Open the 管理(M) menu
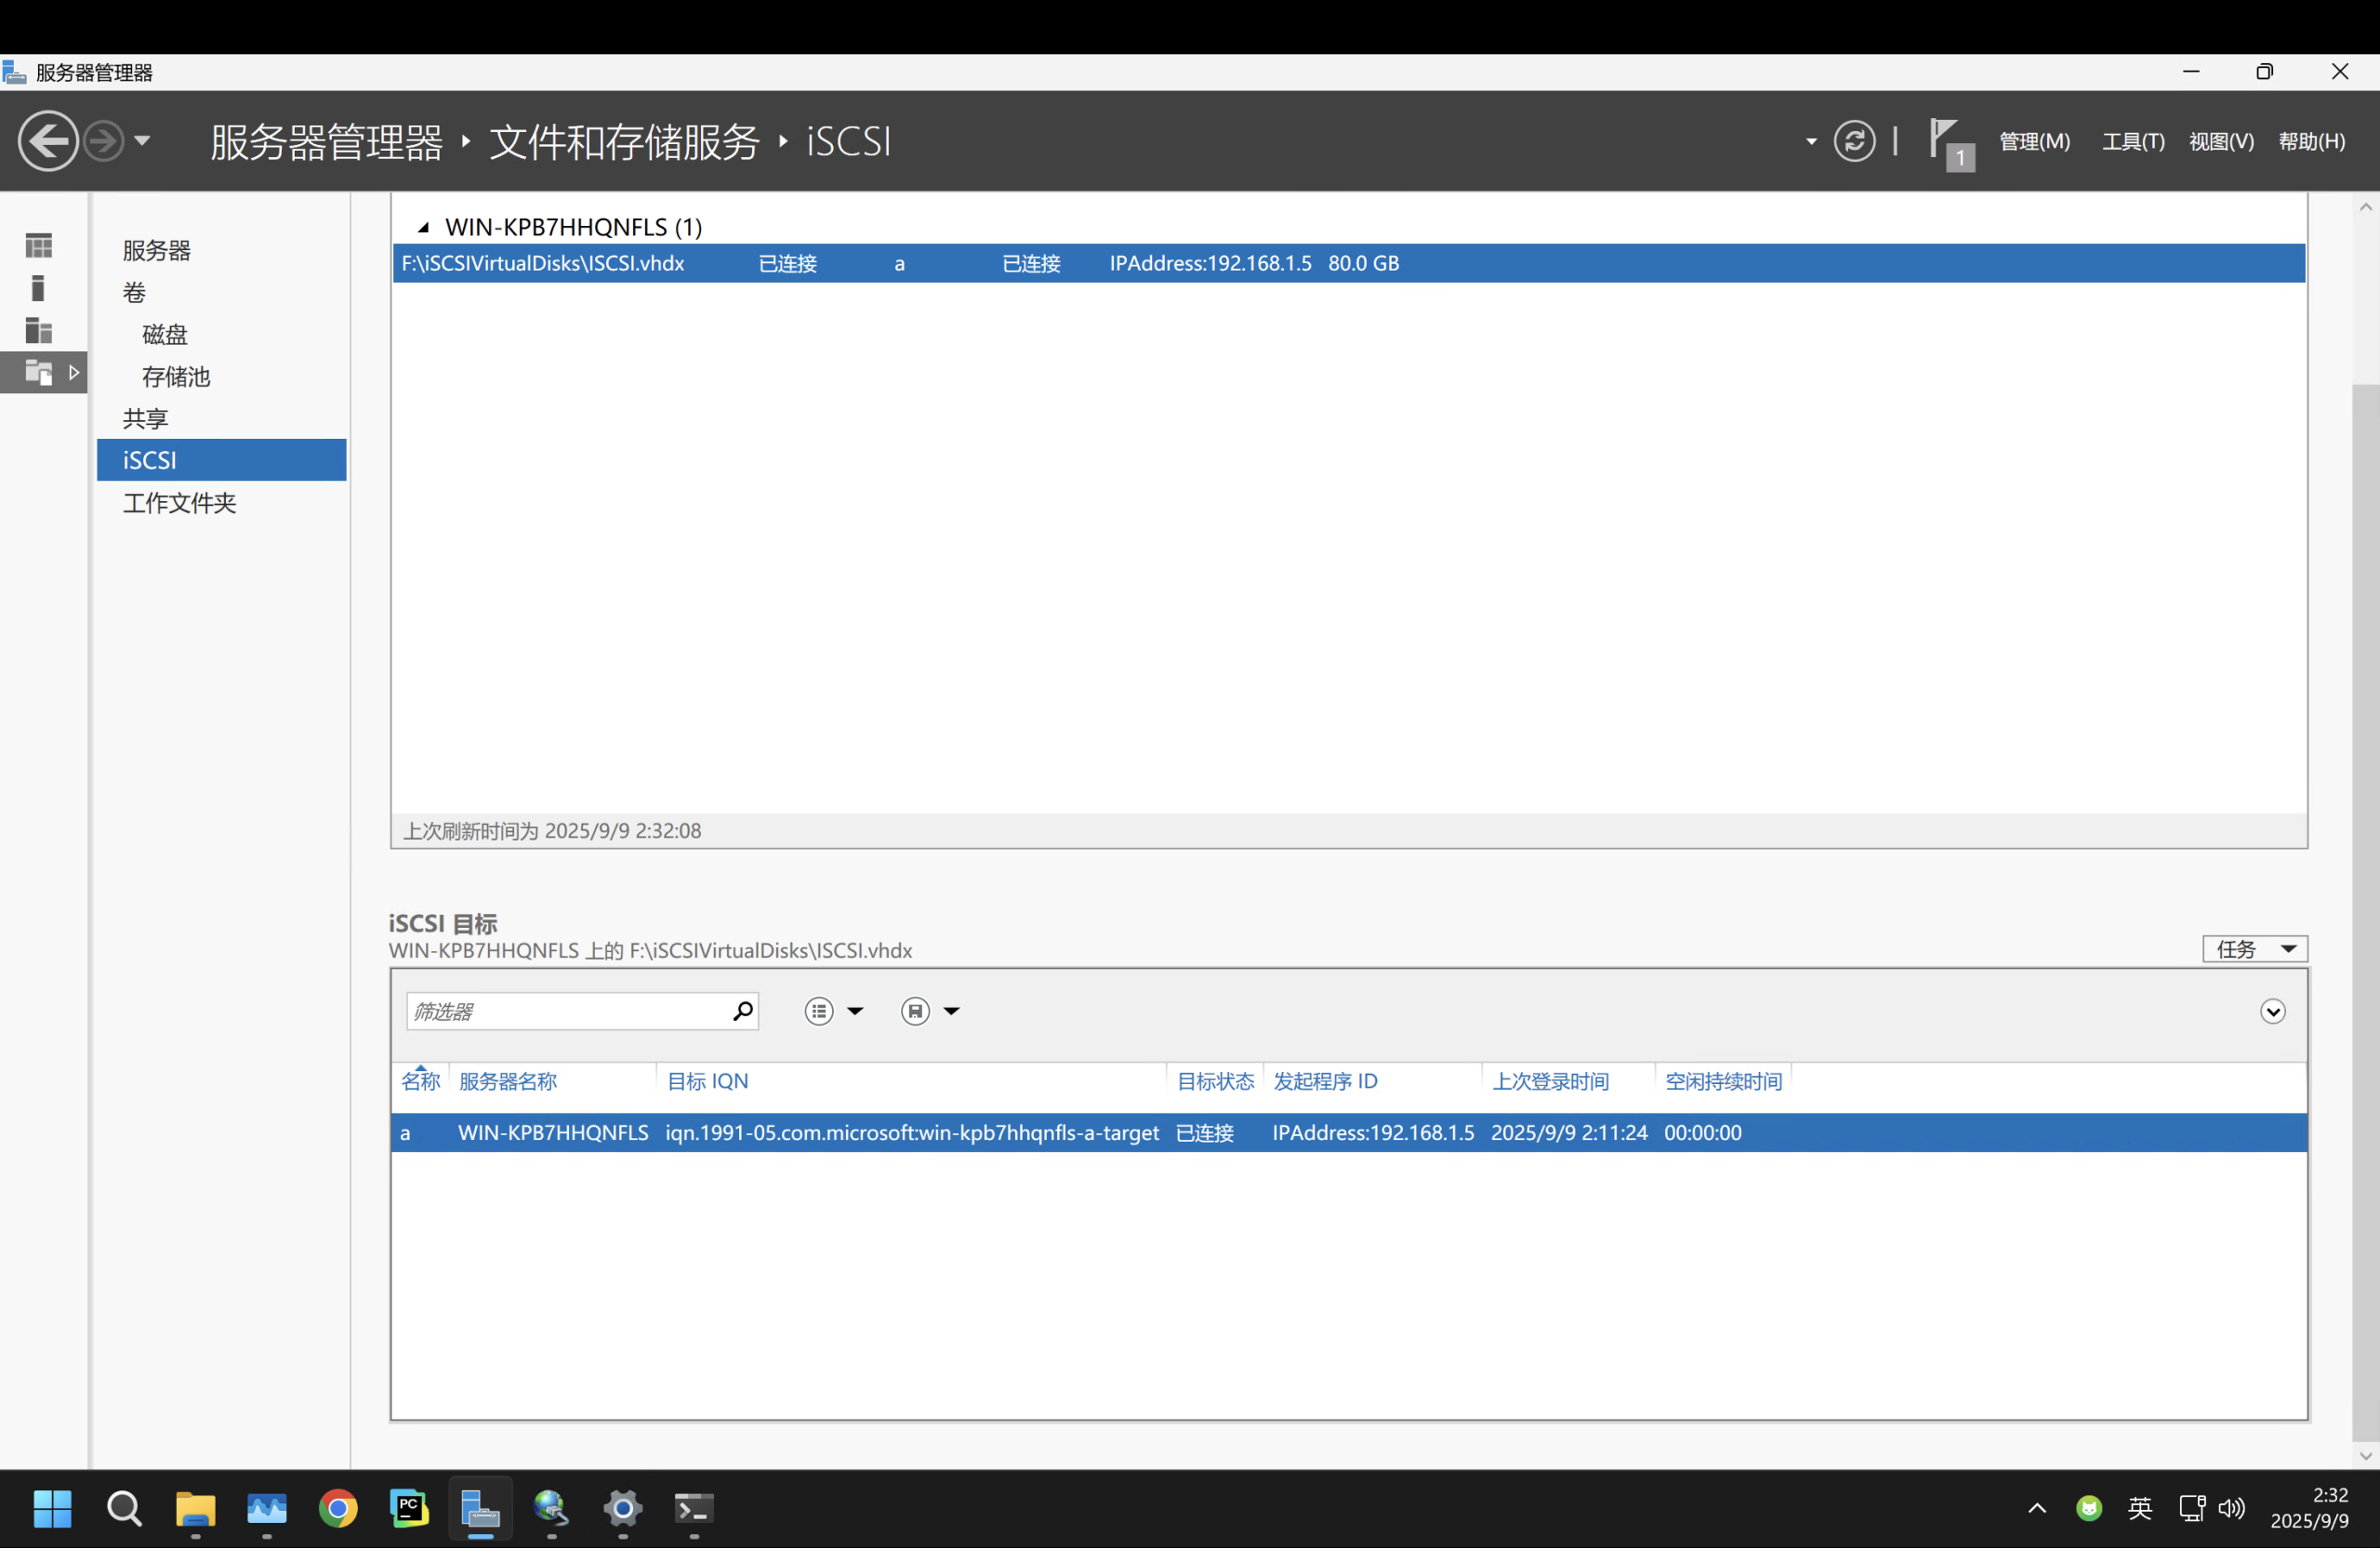 coord(2035,141)
